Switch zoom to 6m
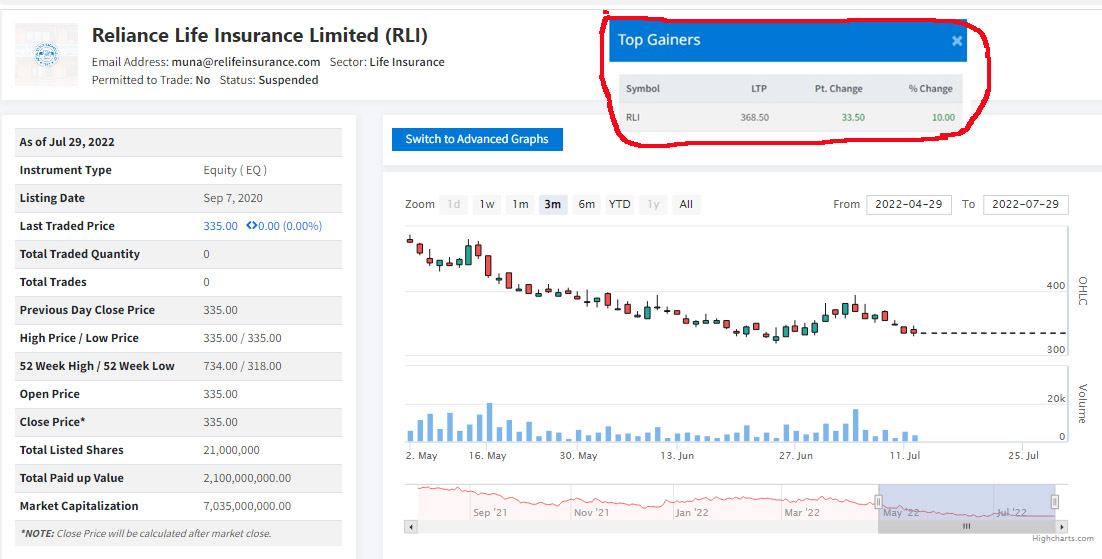The width and height of the screenshot is (1102, 559). pyautogui.click(x=586, y=204)
